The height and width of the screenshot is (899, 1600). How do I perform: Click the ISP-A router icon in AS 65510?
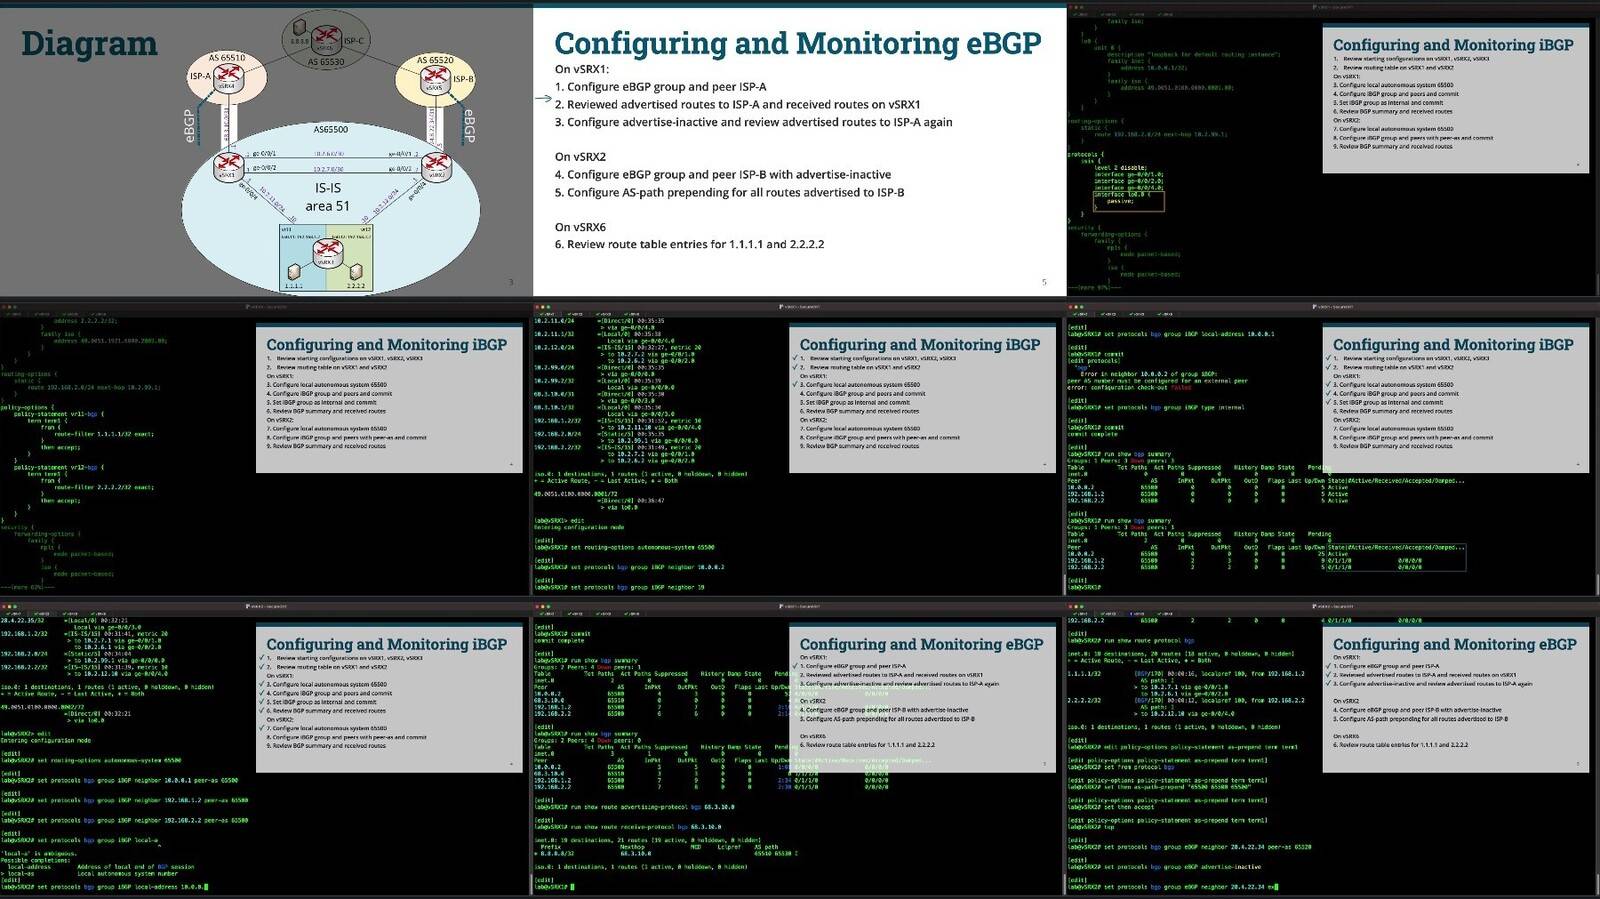click(x=228, y=76)
